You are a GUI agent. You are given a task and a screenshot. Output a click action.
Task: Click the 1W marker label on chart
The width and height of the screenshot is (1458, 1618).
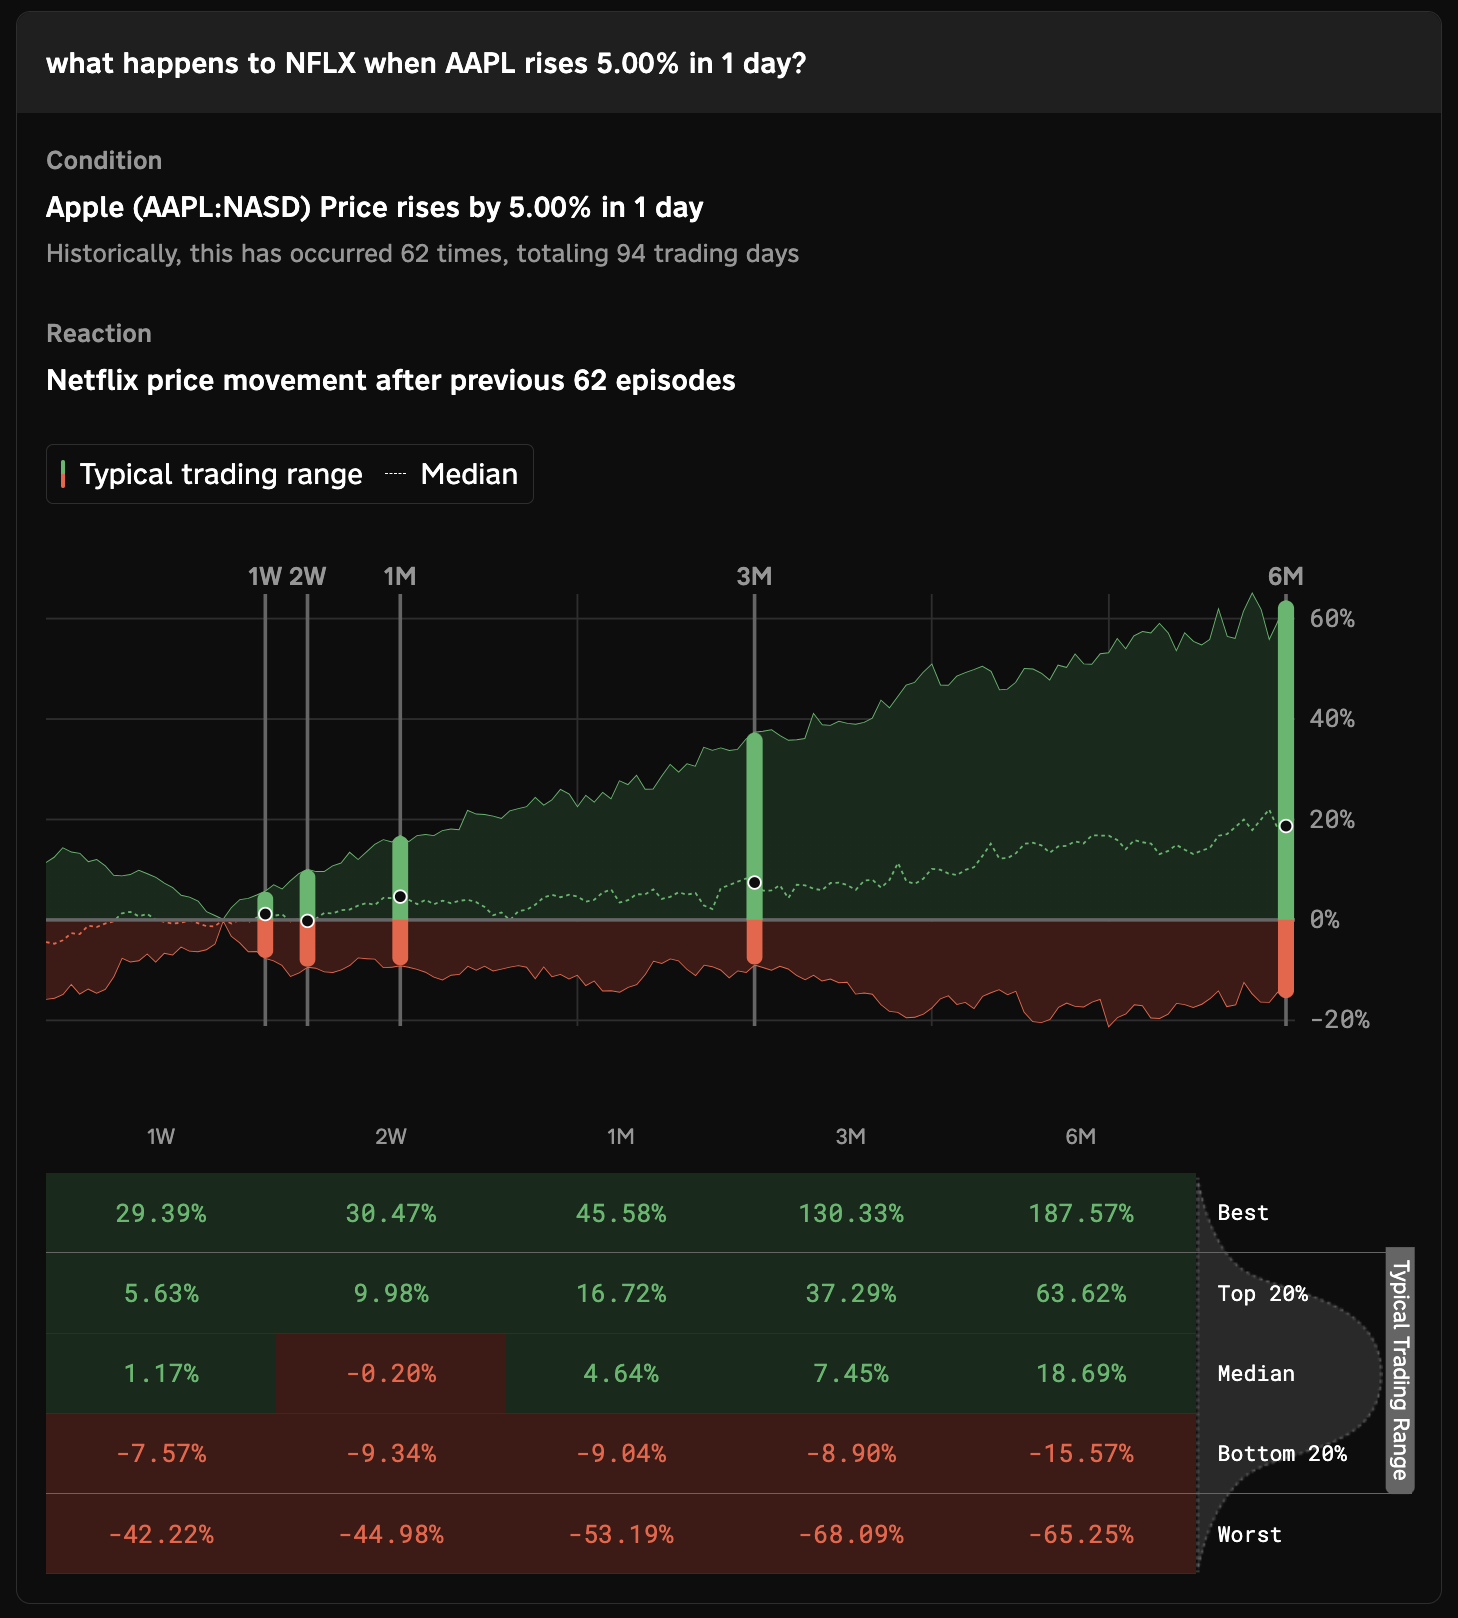coord(265,576)
